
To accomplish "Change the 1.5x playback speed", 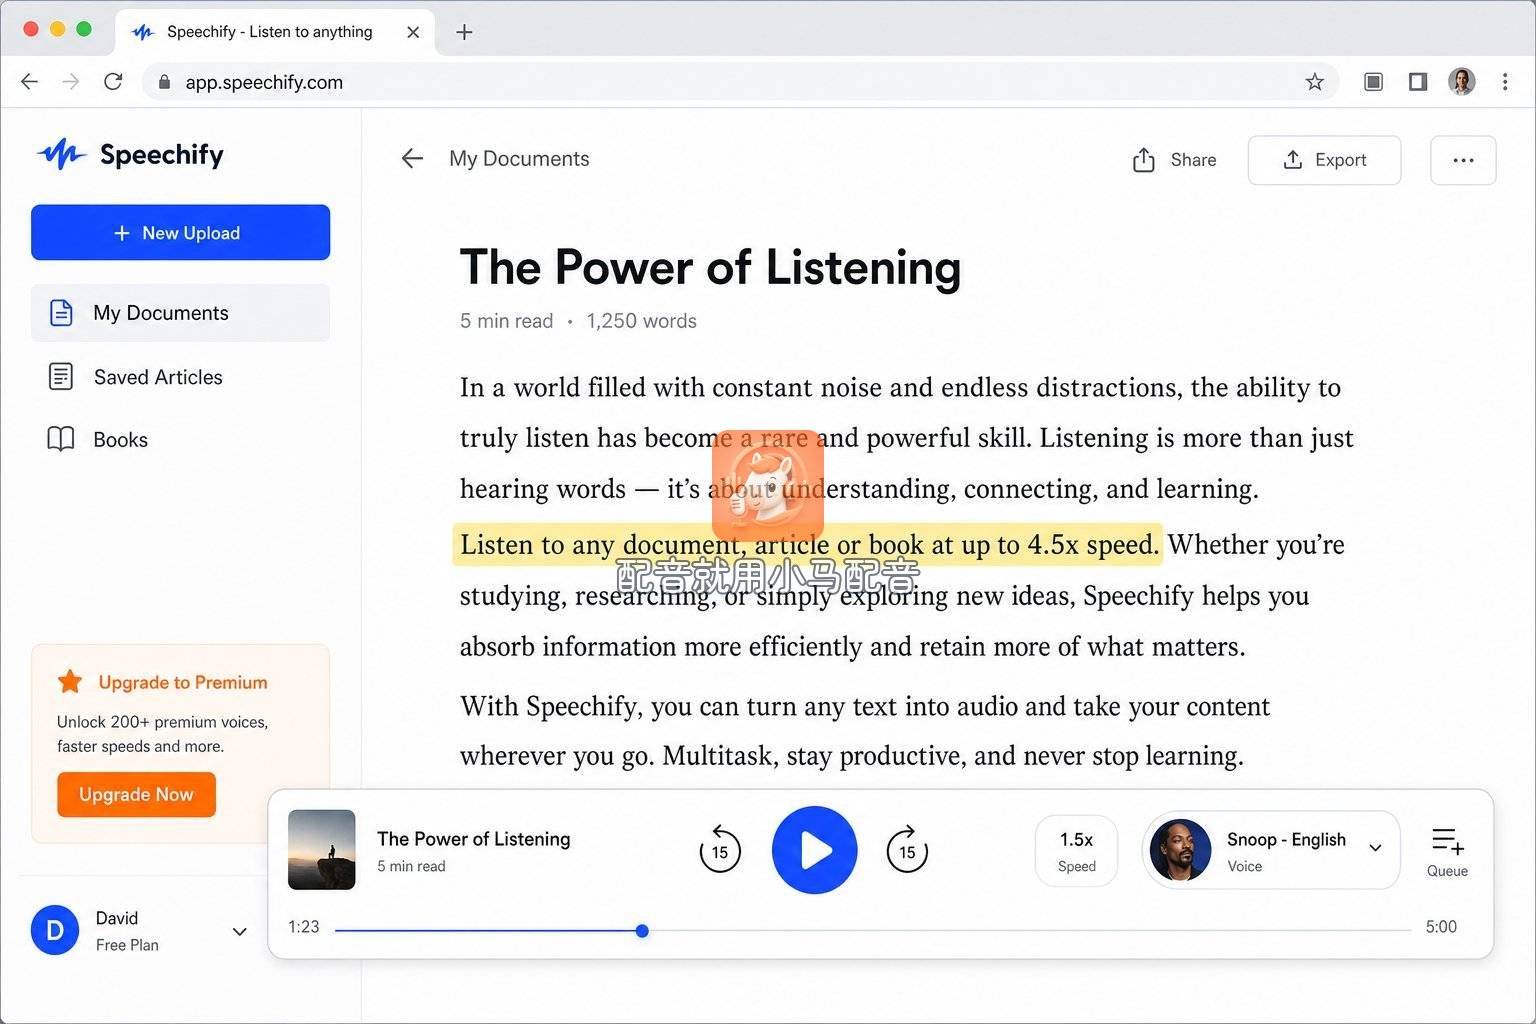I will (x=1076, y=851).
